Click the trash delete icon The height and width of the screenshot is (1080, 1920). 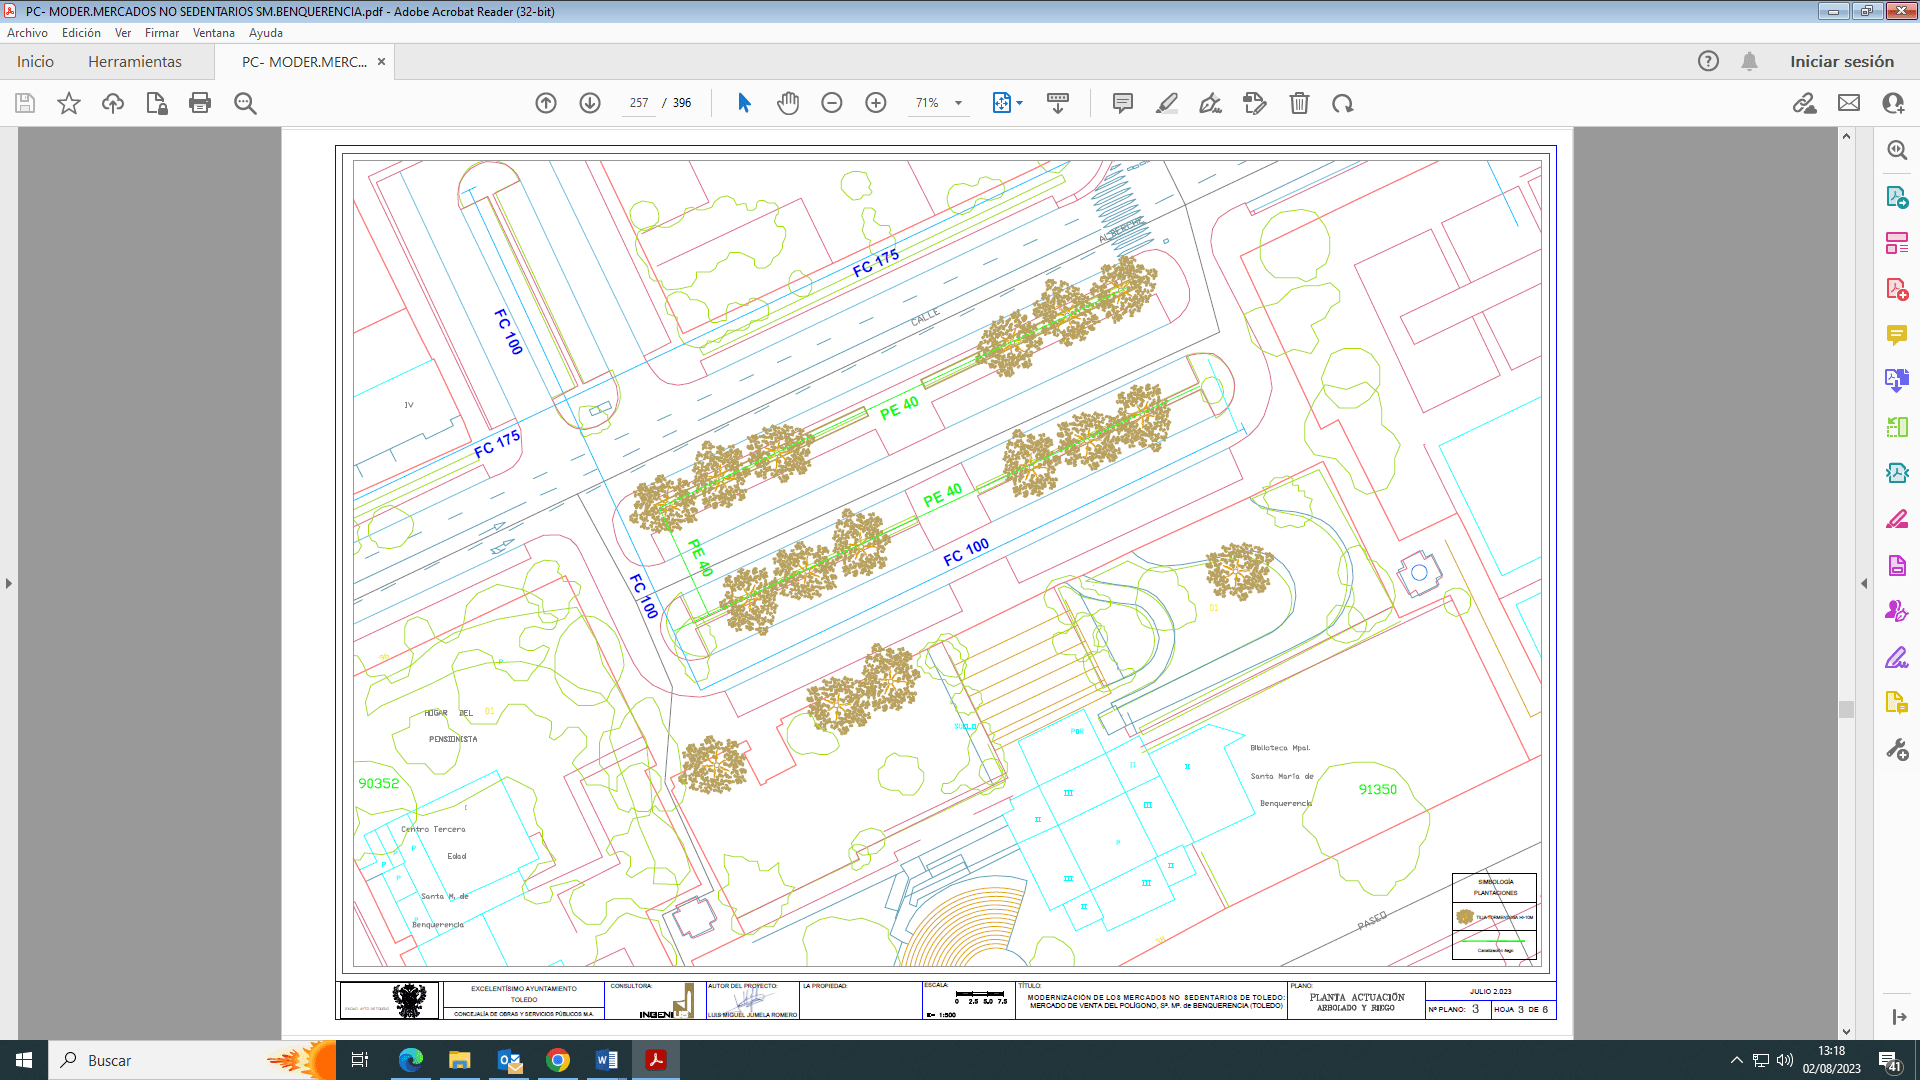click(x=1299, y=103)
